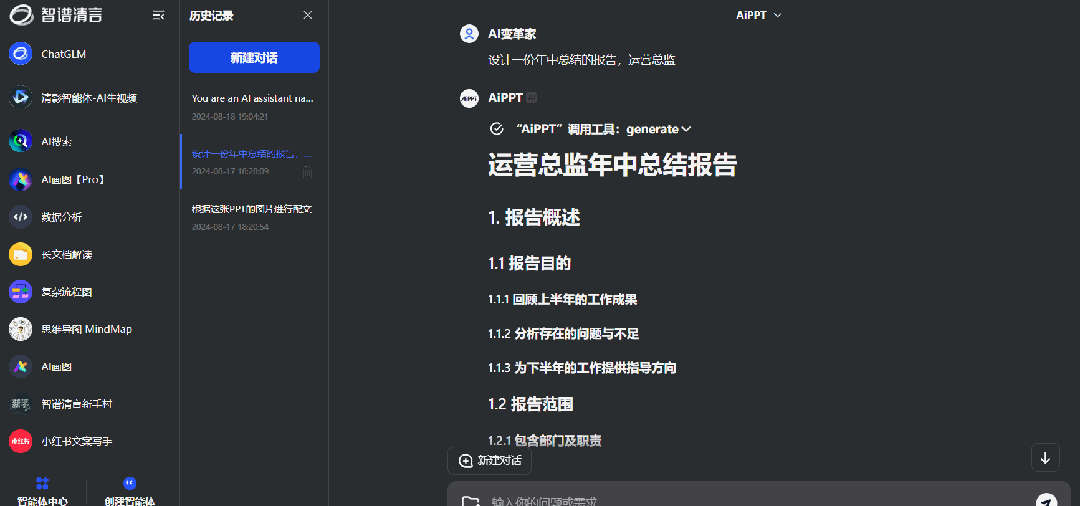Open the AiPPT dropdown at top
1080x506 pixels.
click(759, 15)
